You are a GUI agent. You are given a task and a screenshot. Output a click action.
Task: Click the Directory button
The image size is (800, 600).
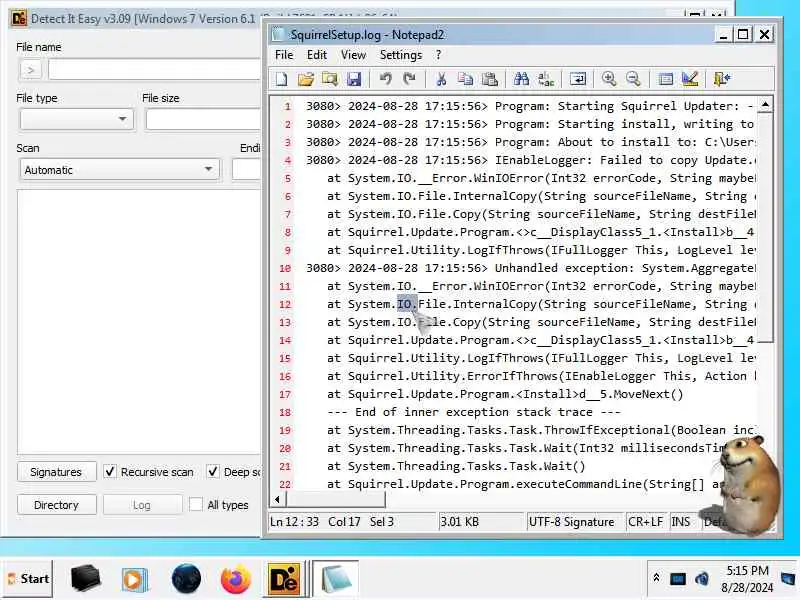pos(56,505)
